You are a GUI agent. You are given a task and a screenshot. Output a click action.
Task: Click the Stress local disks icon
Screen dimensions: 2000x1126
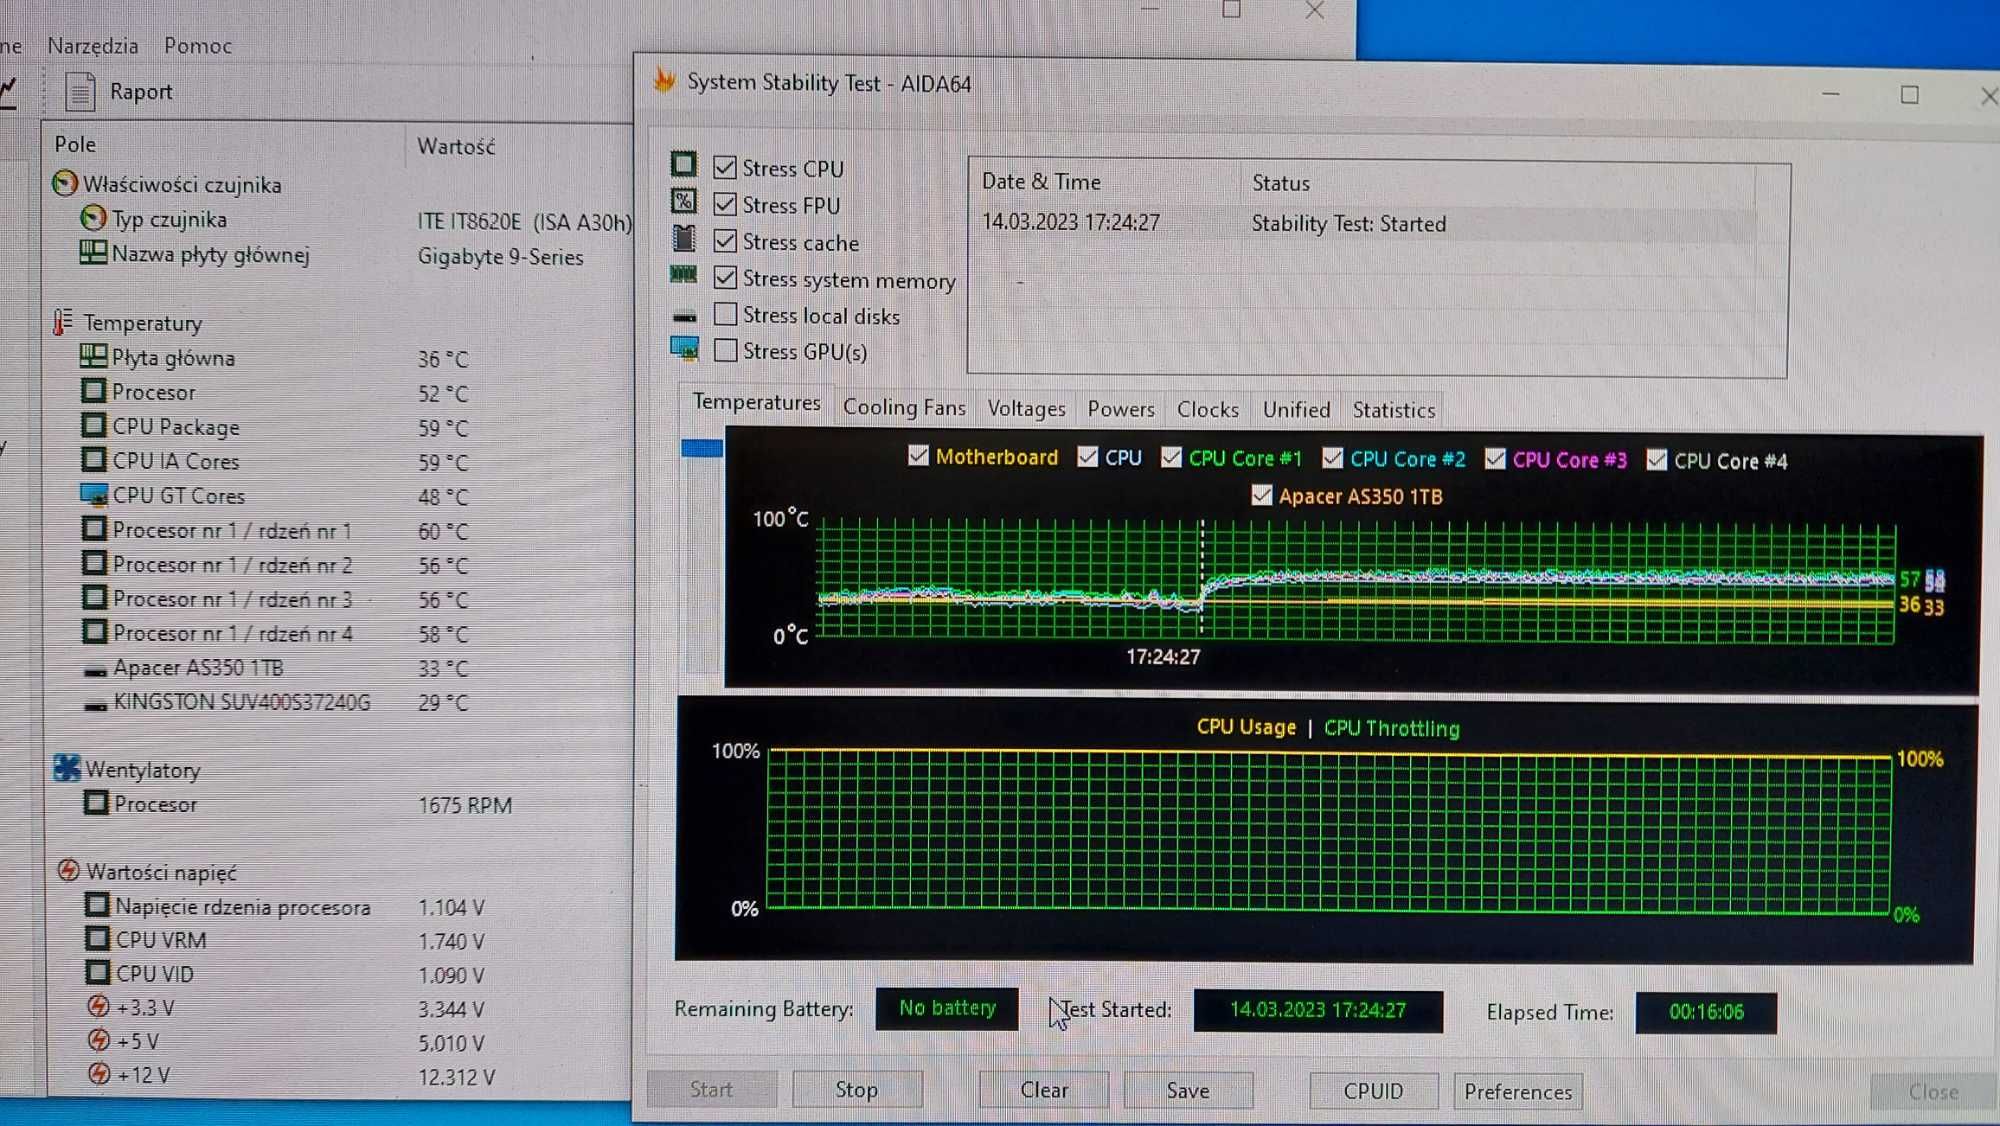(683, 314)
